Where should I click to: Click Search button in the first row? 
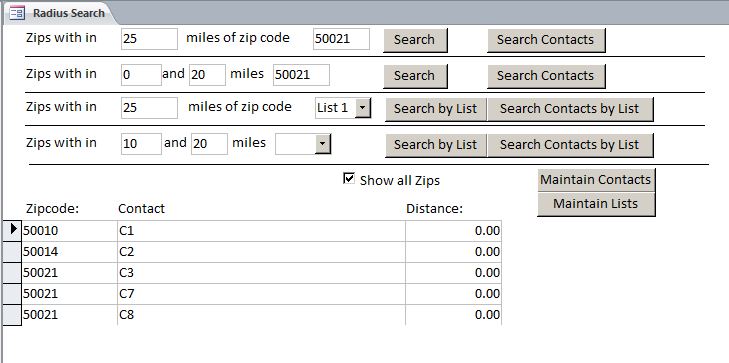(415, 40)
